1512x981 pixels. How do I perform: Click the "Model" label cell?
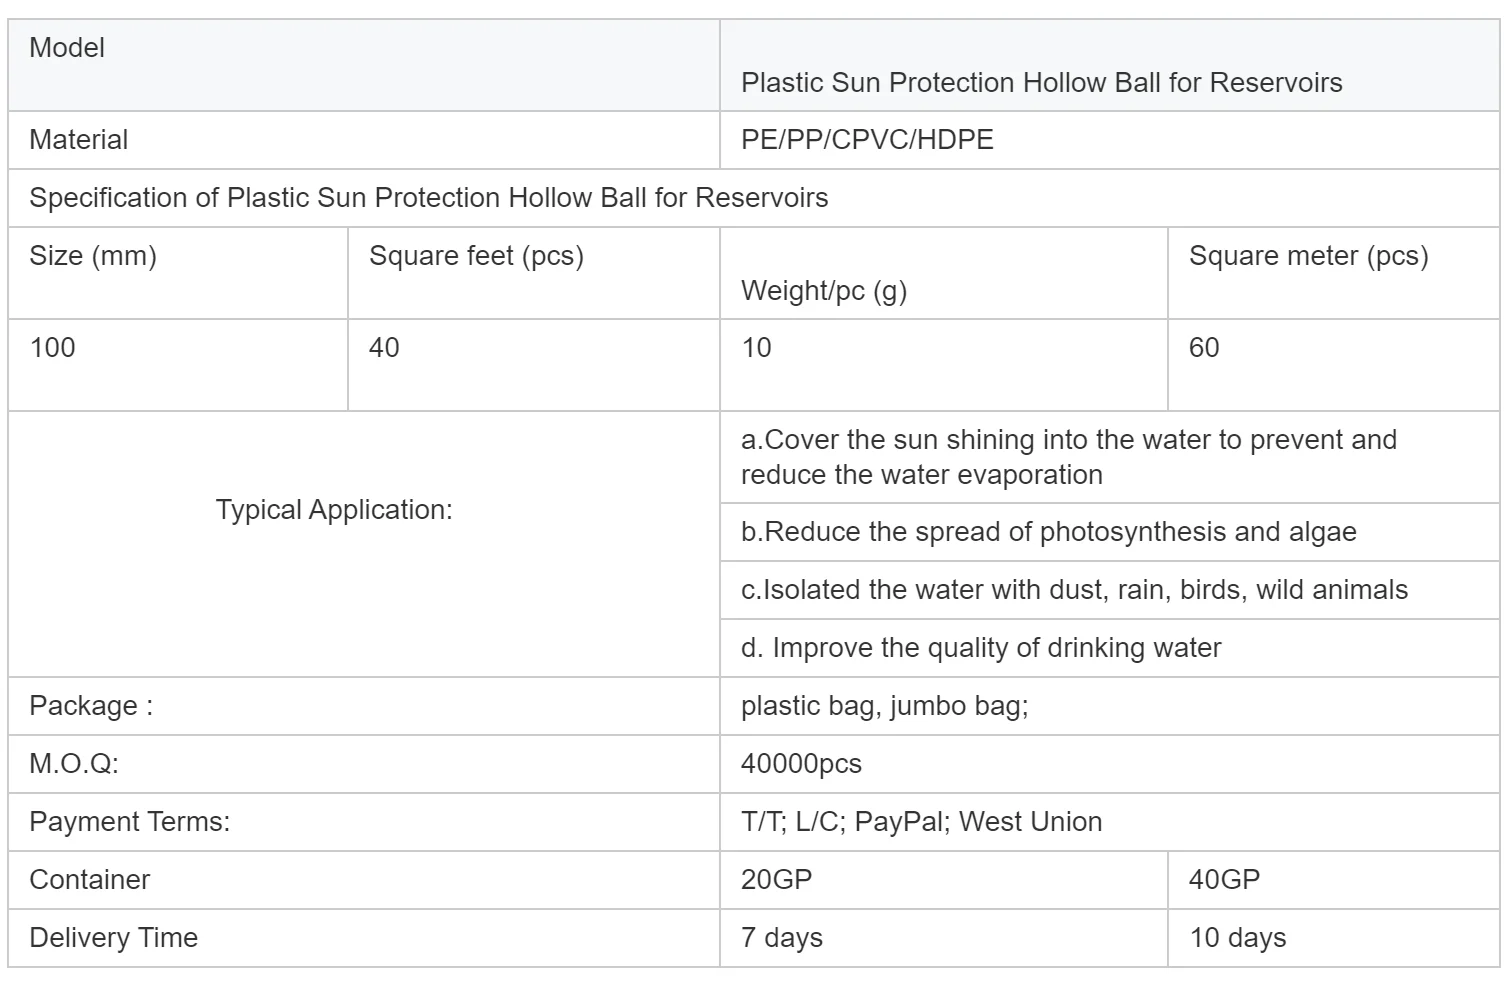67,48
